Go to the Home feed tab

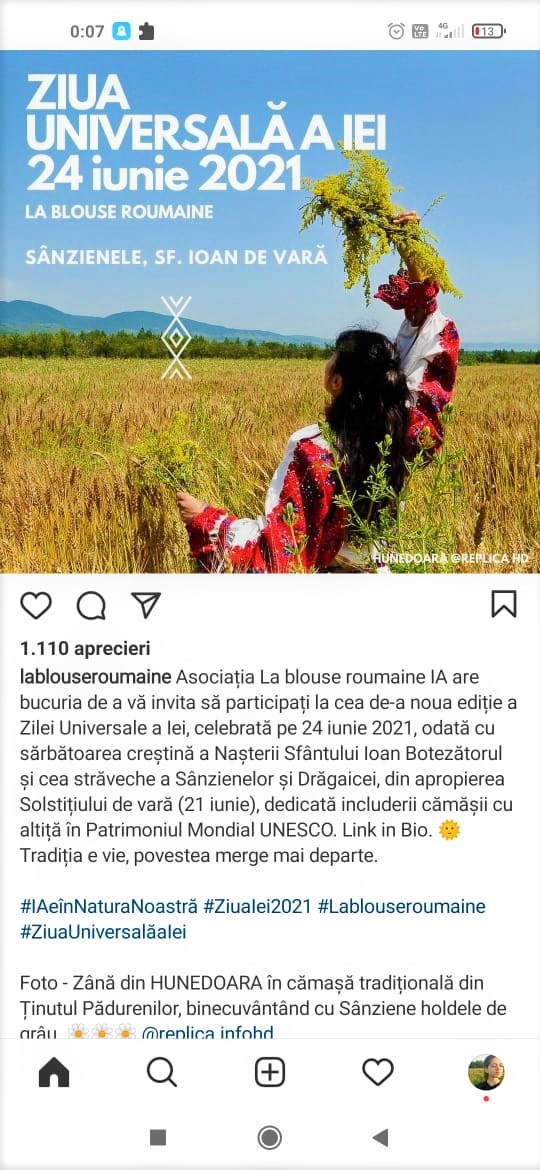point(54,1072)
